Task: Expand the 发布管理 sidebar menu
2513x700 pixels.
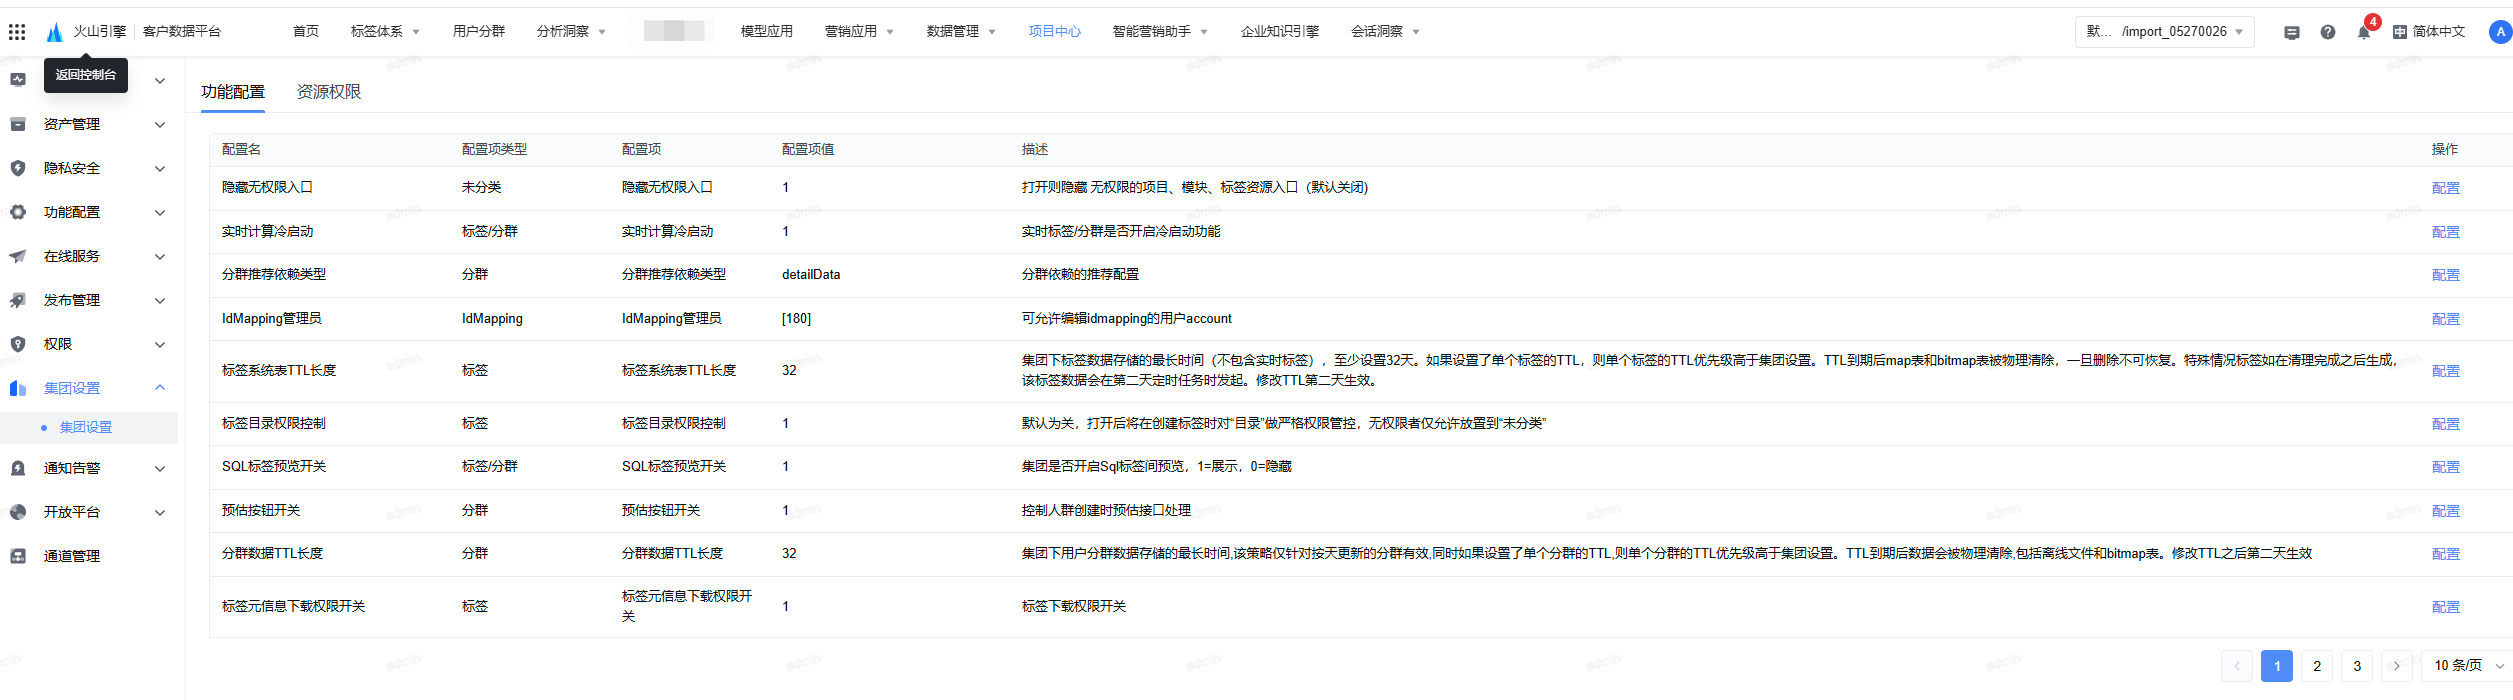Action: coord(160,300)
